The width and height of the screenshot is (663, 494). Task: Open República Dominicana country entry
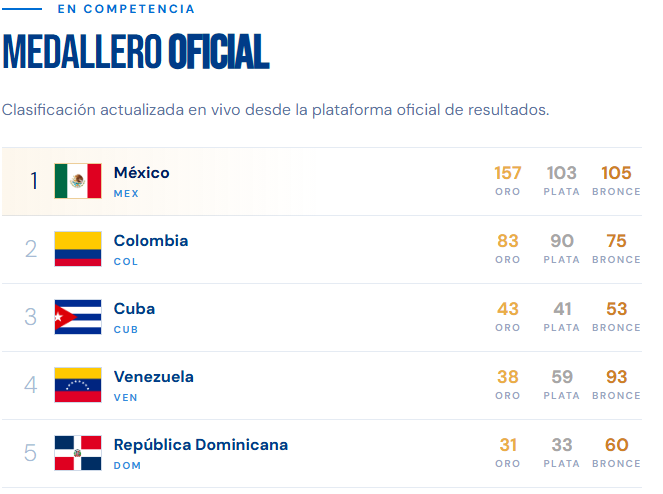[x=201, y=445]
